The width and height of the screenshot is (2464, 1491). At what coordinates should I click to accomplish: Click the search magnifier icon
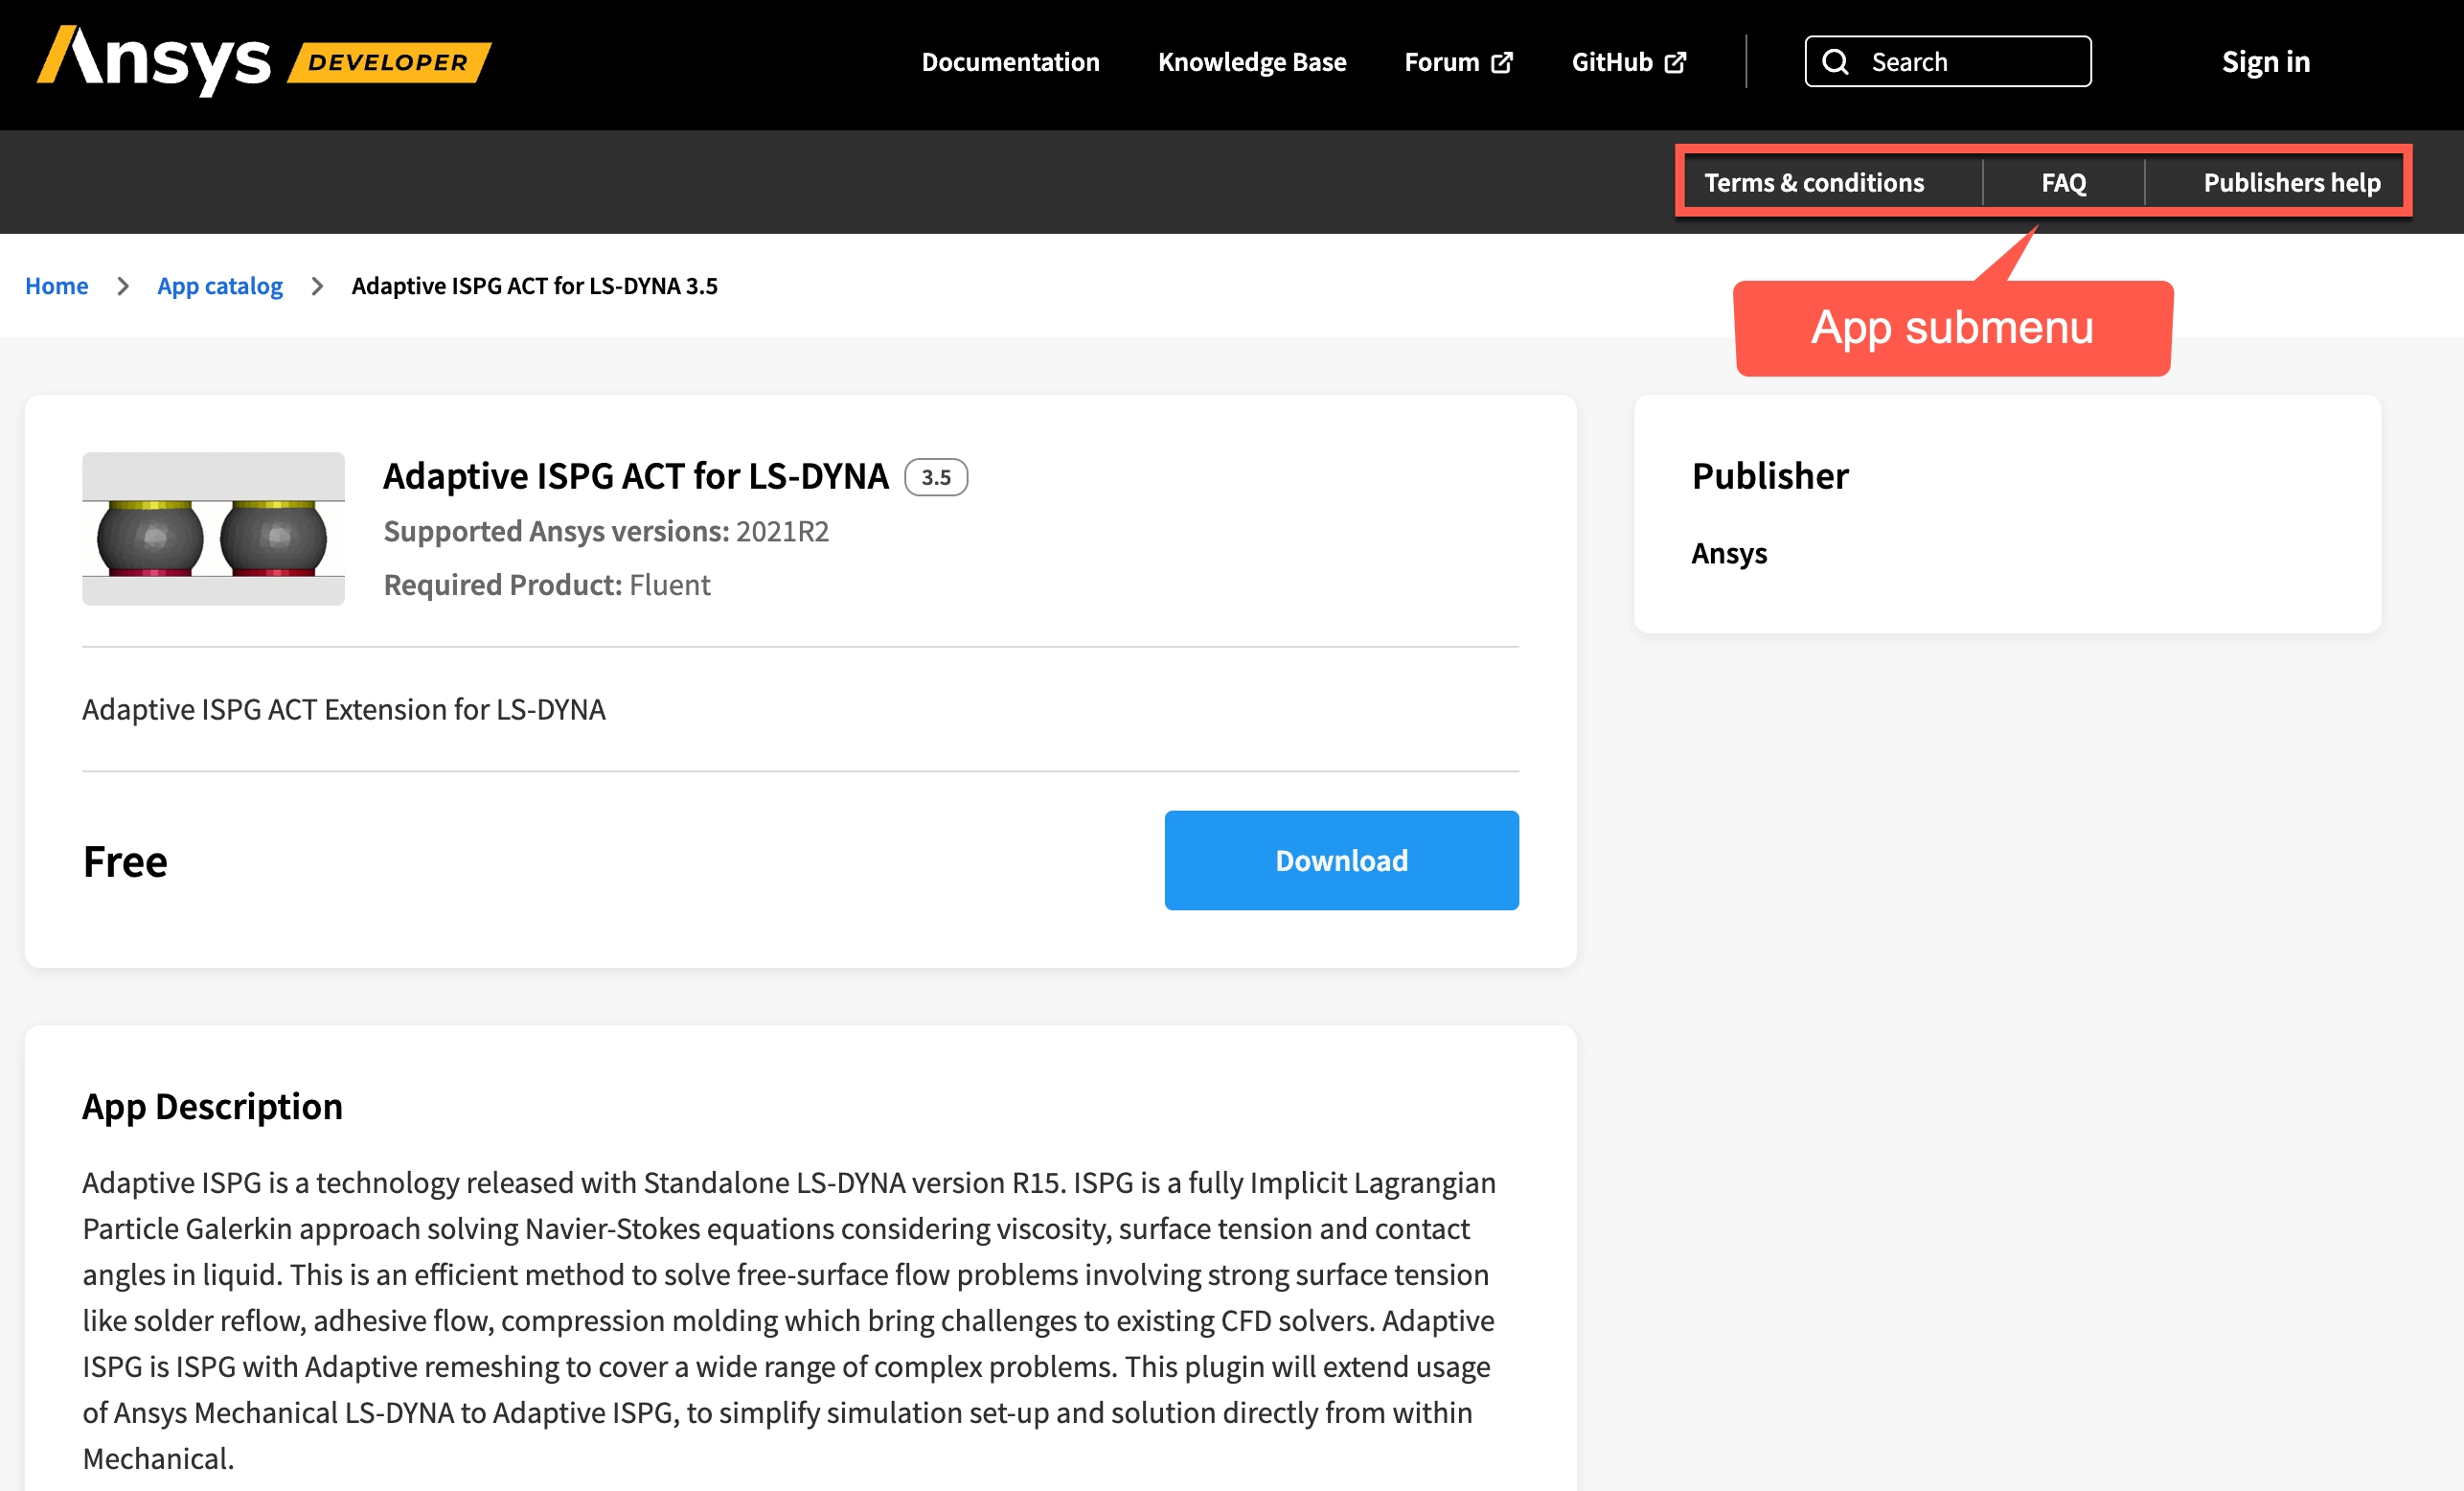[x=1835, y=62]
